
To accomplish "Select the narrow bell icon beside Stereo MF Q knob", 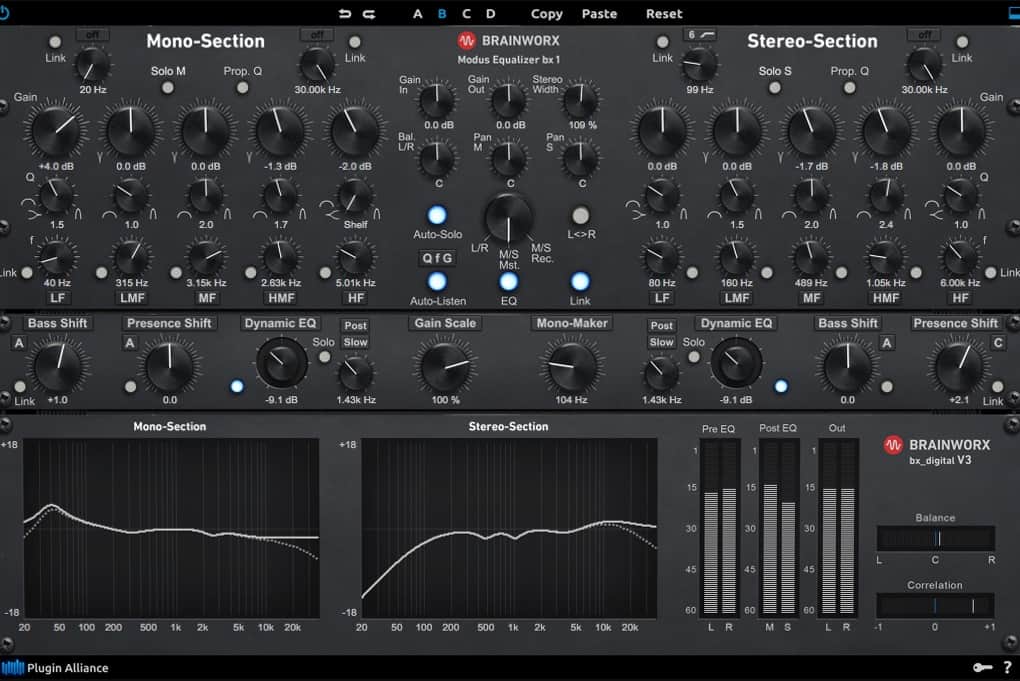I will (x=833, y=214).
